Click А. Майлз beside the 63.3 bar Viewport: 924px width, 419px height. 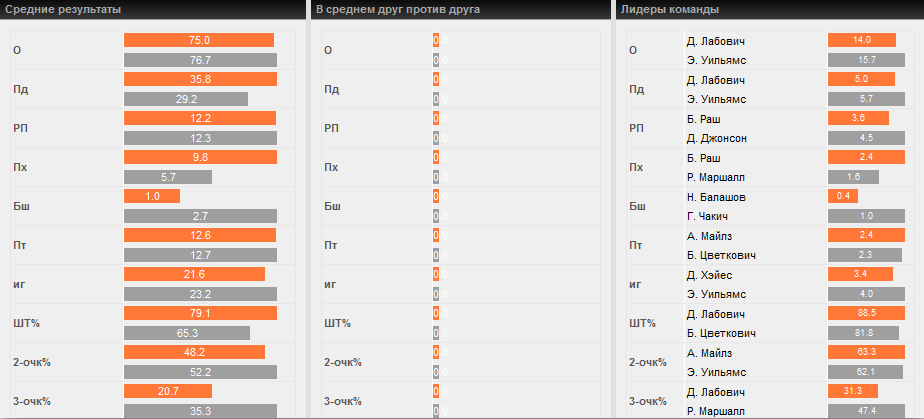[x=710, y=352]
